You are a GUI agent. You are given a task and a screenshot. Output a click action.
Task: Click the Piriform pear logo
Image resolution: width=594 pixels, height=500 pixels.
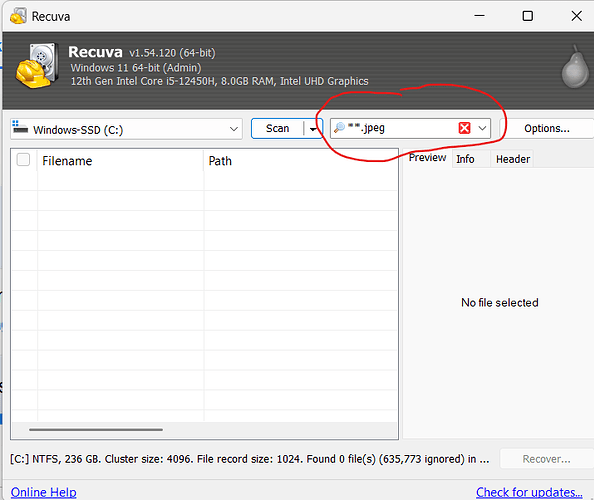(x=575, y=67)
